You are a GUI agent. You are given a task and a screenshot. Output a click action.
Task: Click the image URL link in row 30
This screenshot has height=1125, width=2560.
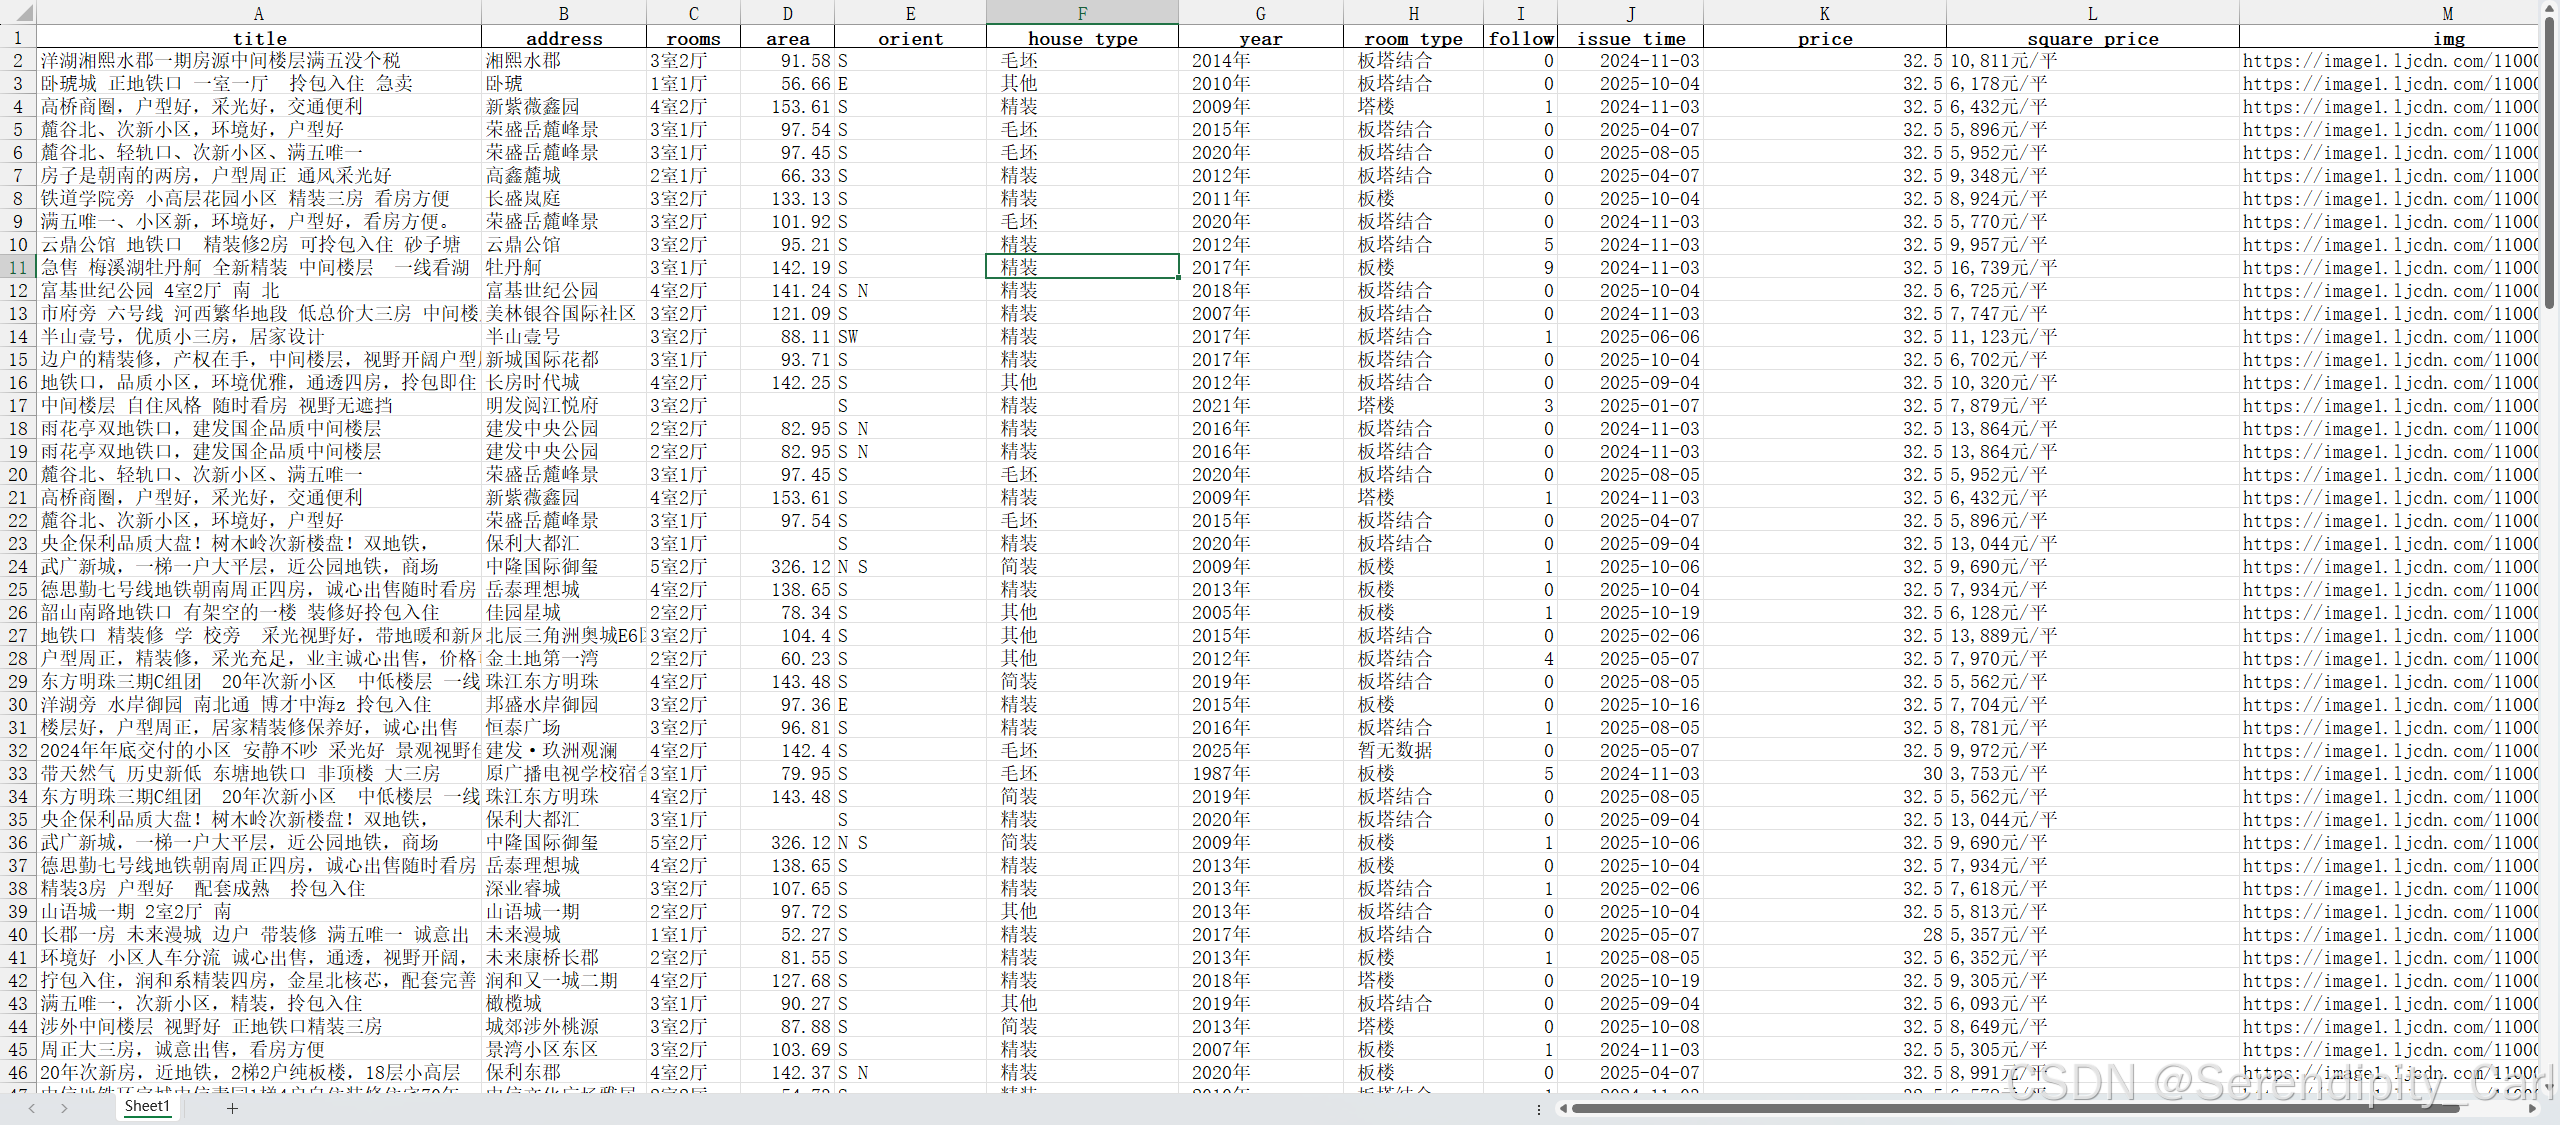coord(2389,705)
